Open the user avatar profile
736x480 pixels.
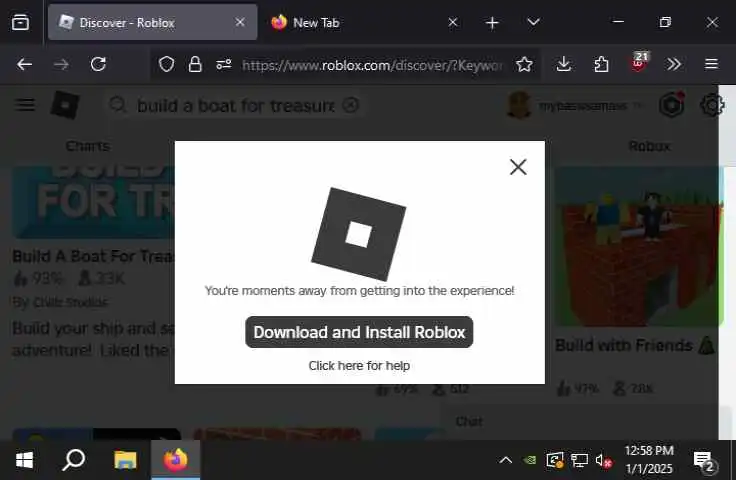[x=519, y=105]
